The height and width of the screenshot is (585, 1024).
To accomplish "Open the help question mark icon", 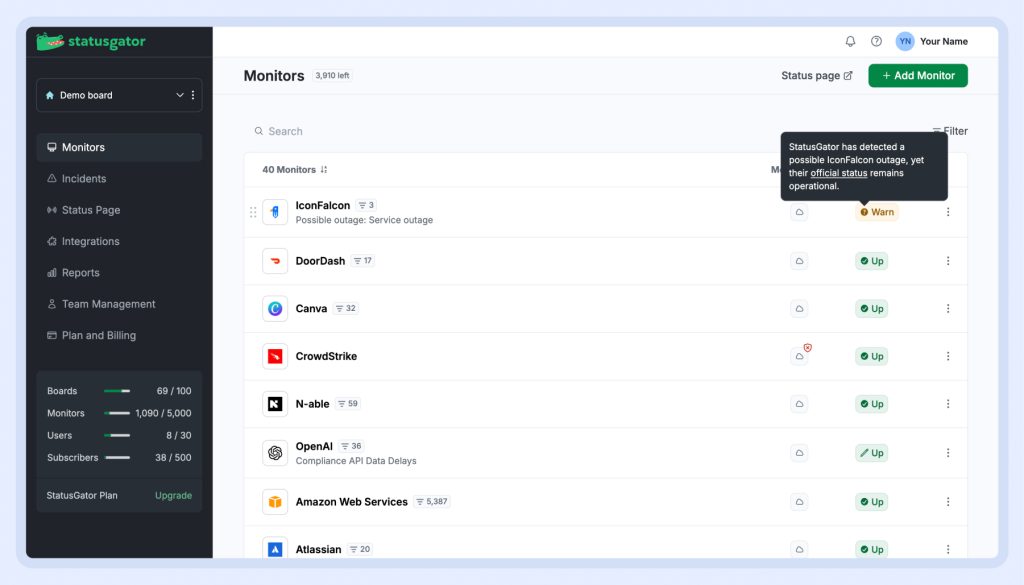I will pos(876,41).
